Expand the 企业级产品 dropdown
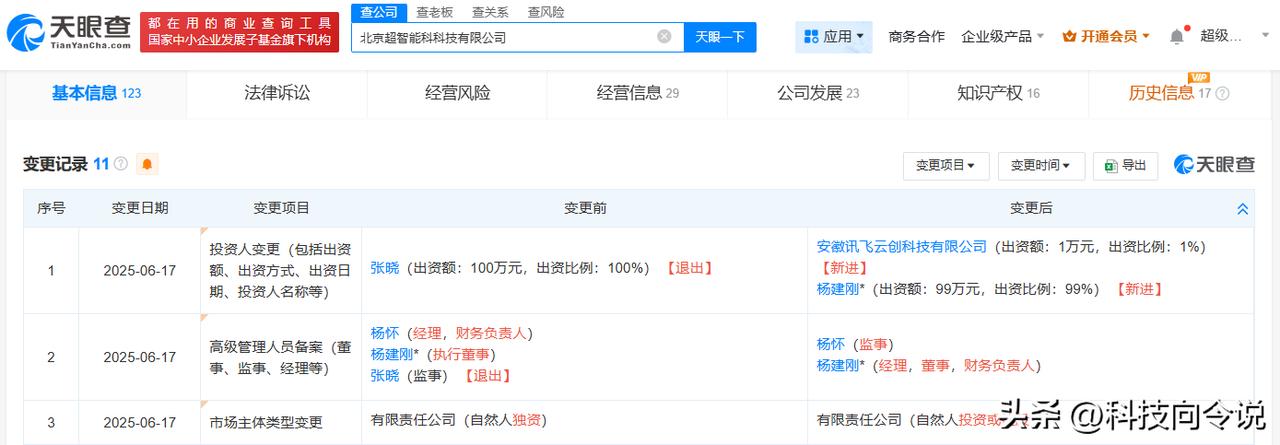 tap(1003, 37)
